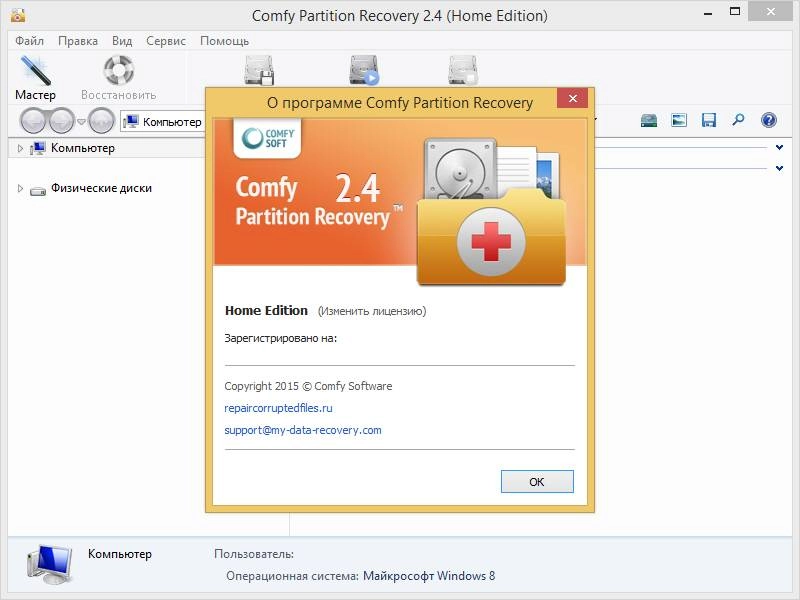Minimize the Comfy Partition Recovery window
The height and width of the screenshot is (600, 800).
click(x=708, y=14)
